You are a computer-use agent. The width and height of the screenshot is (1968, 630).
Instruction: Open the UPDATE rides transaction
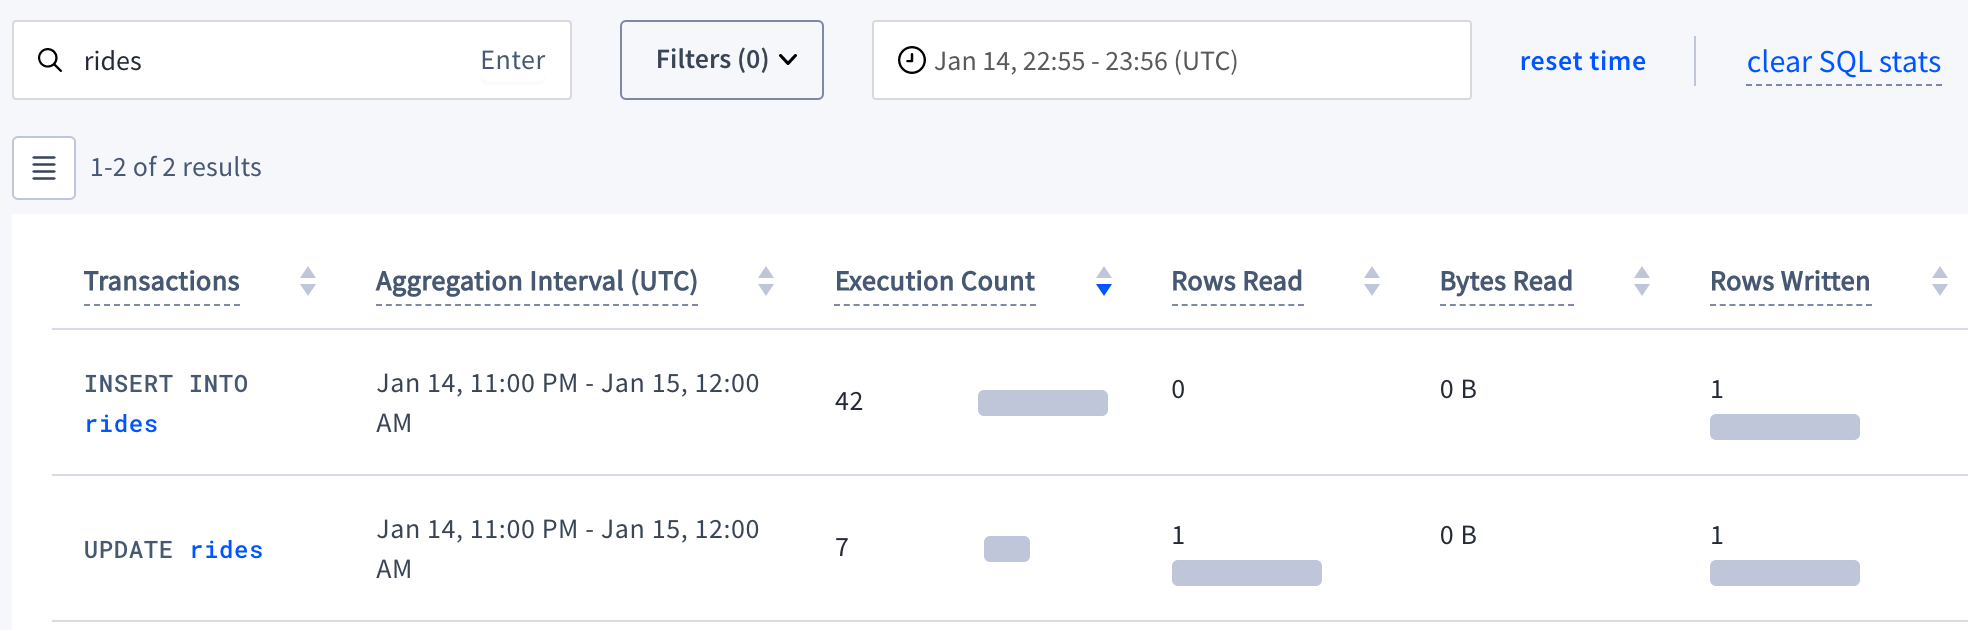[173, 550]
